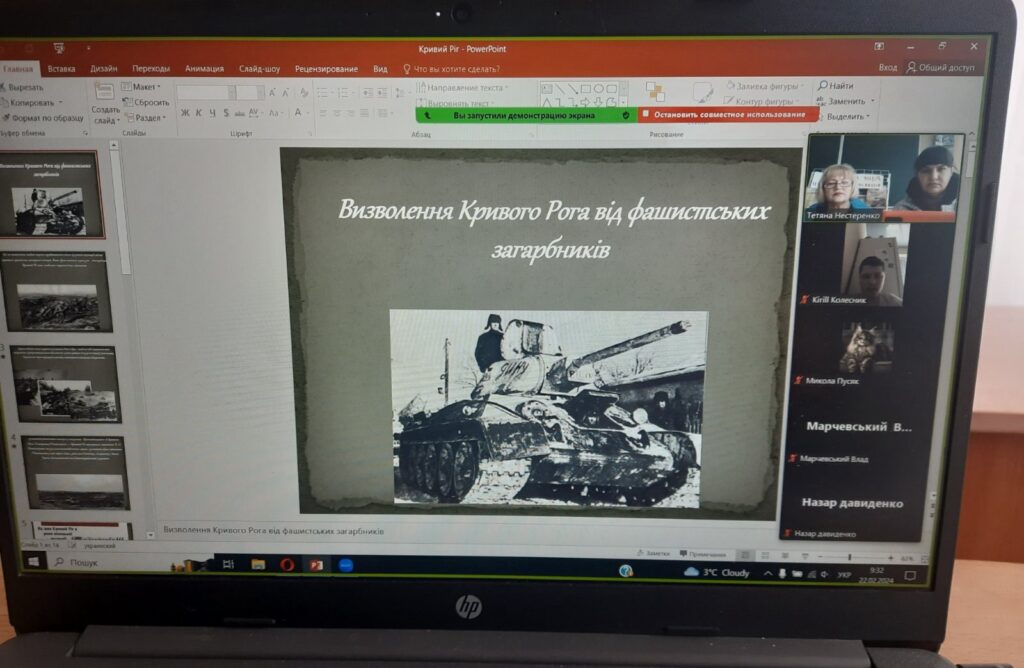1024x668 pixels.
Task: Click the Tell me (Что вы хотите сделать) box
Action: click(451, 69)
